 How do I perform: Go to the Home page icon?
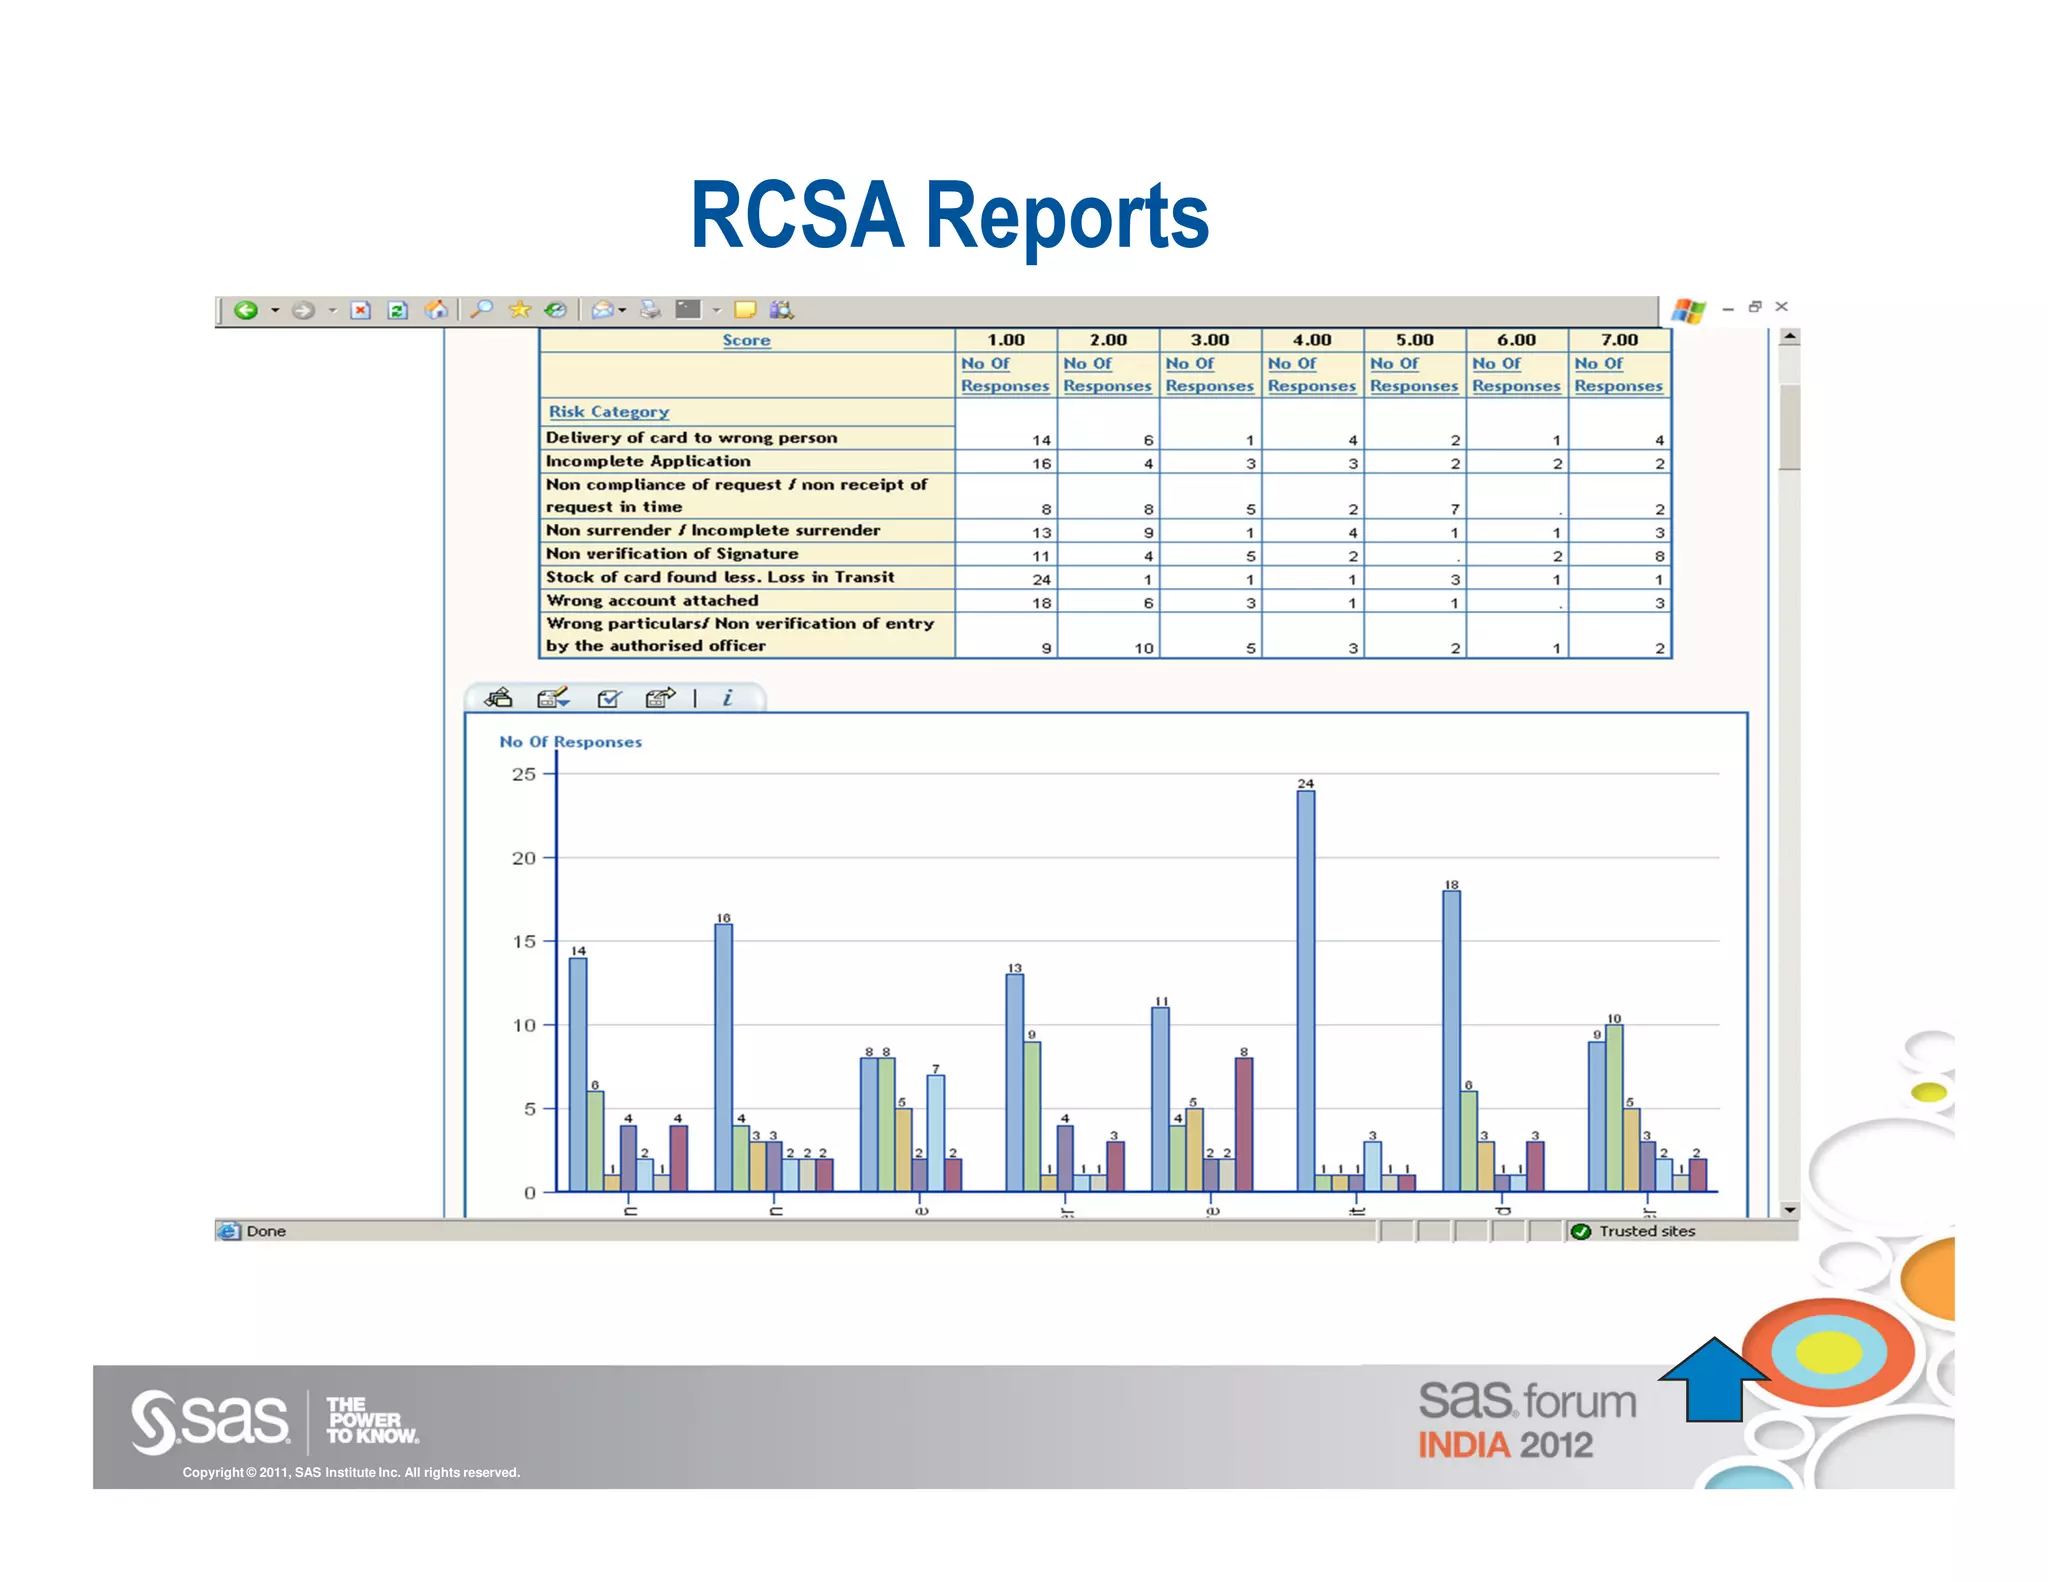coord(436,310)
